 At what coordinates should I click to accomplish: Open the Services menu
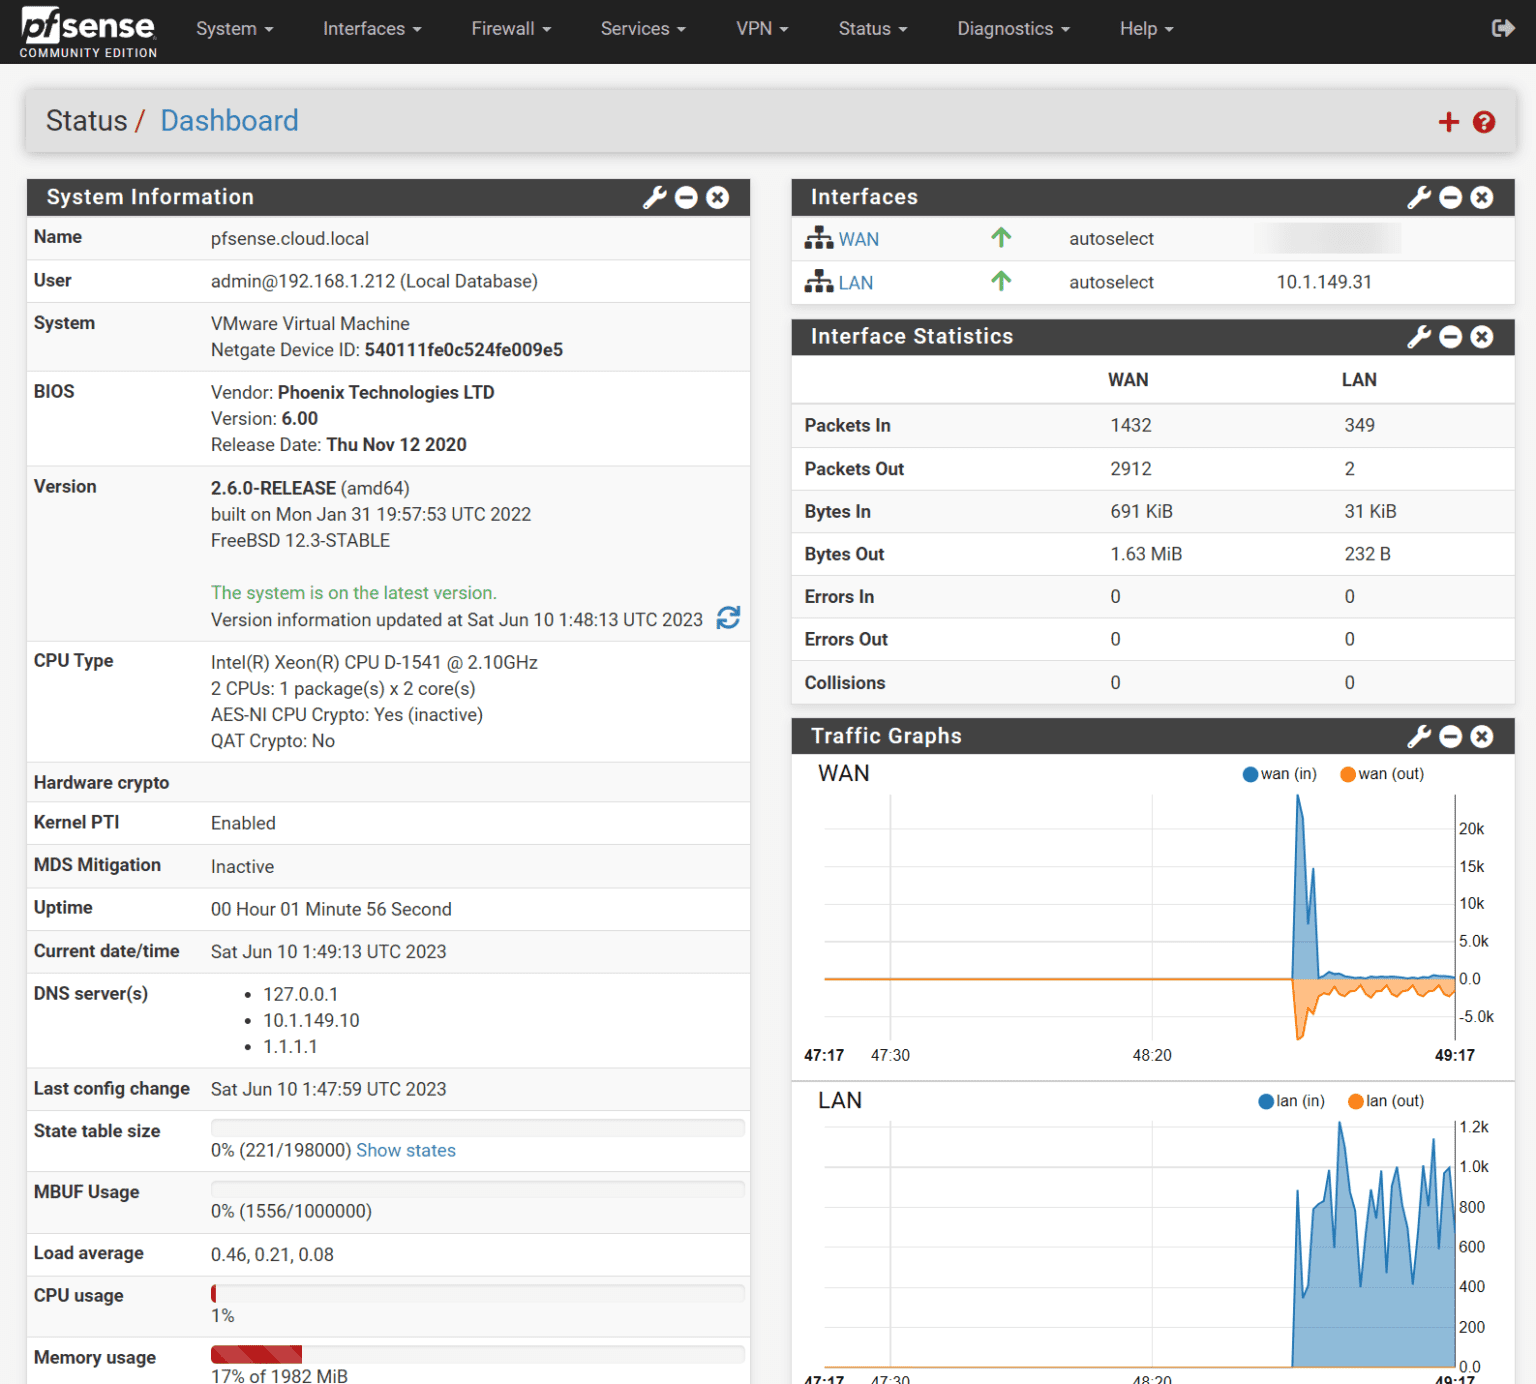[642, 29]
